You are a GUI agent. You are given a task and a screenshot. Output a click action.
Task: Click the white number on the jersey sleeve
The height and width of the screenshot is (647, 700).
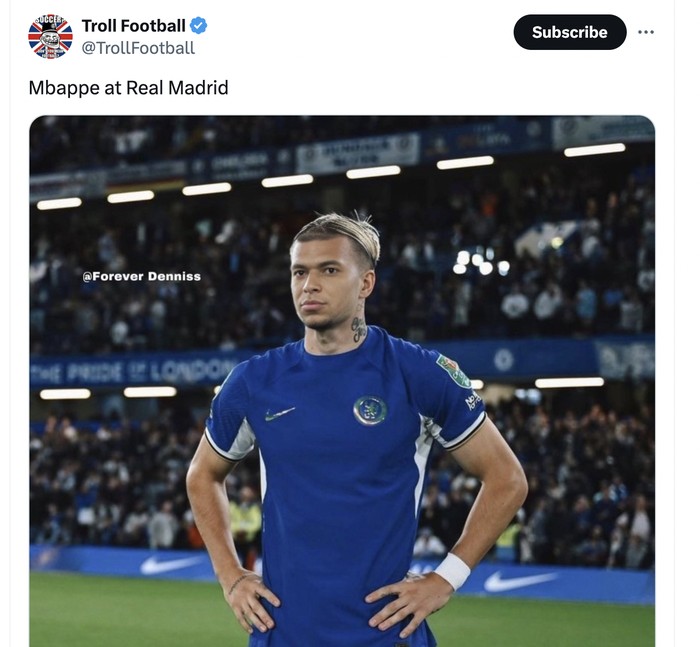coord(473,400)
